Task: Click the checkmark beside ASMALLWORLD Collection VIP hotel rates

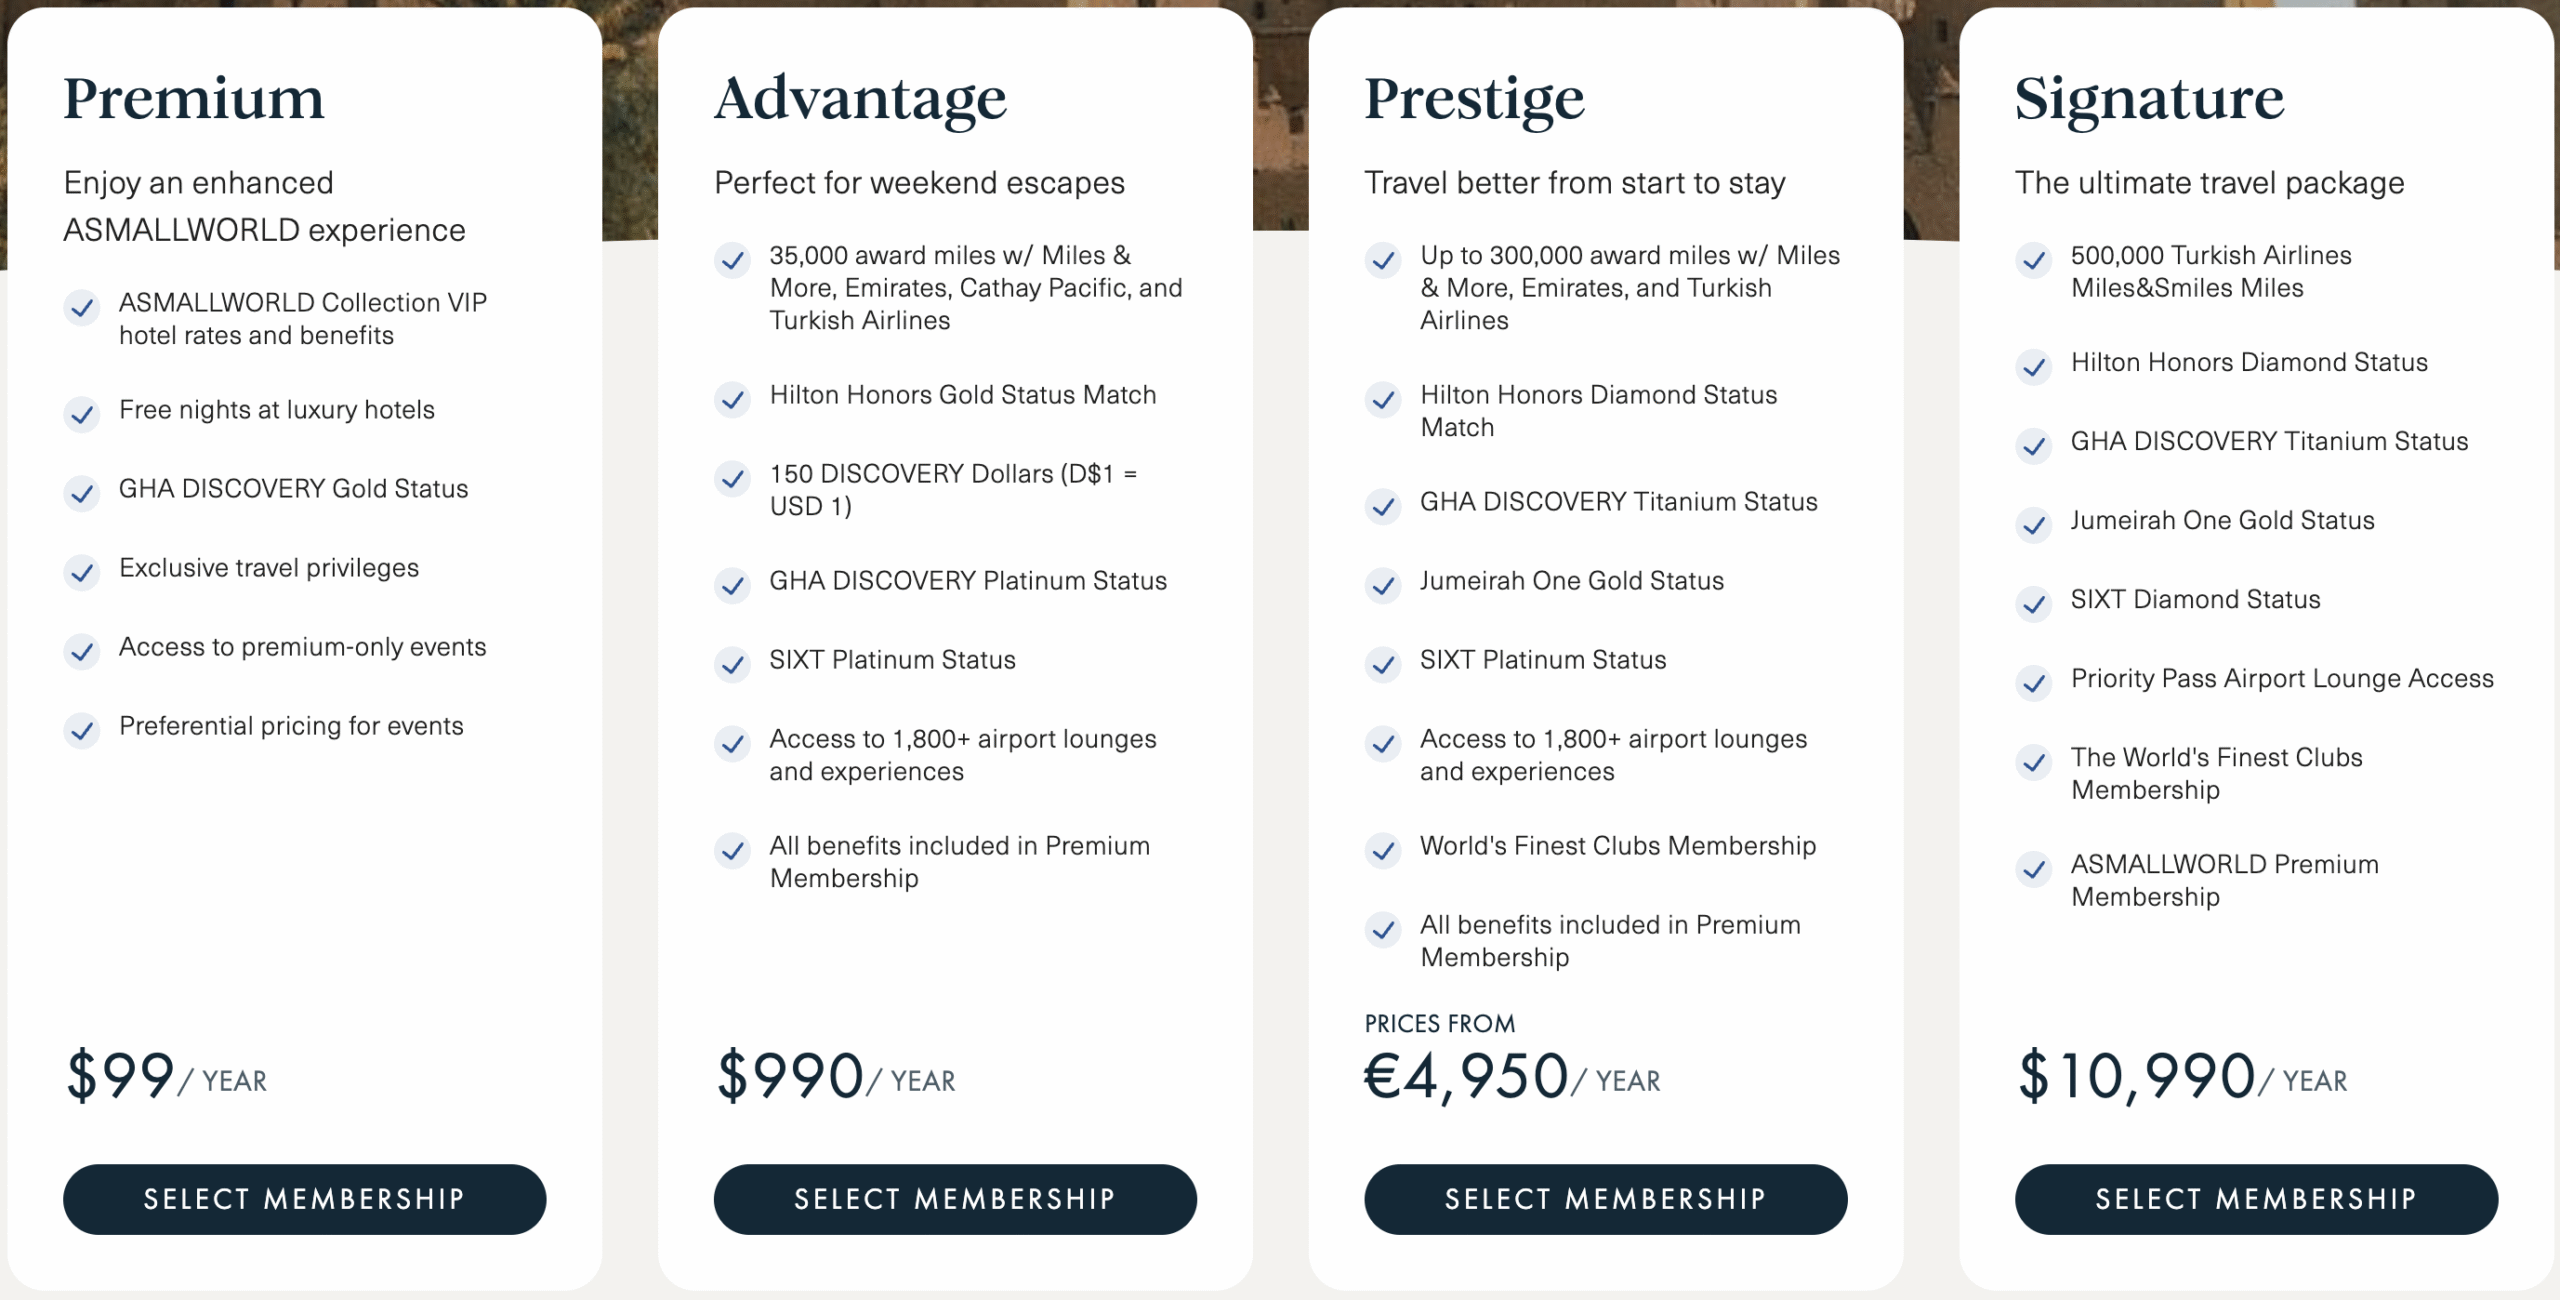Action: click(83, 309)
